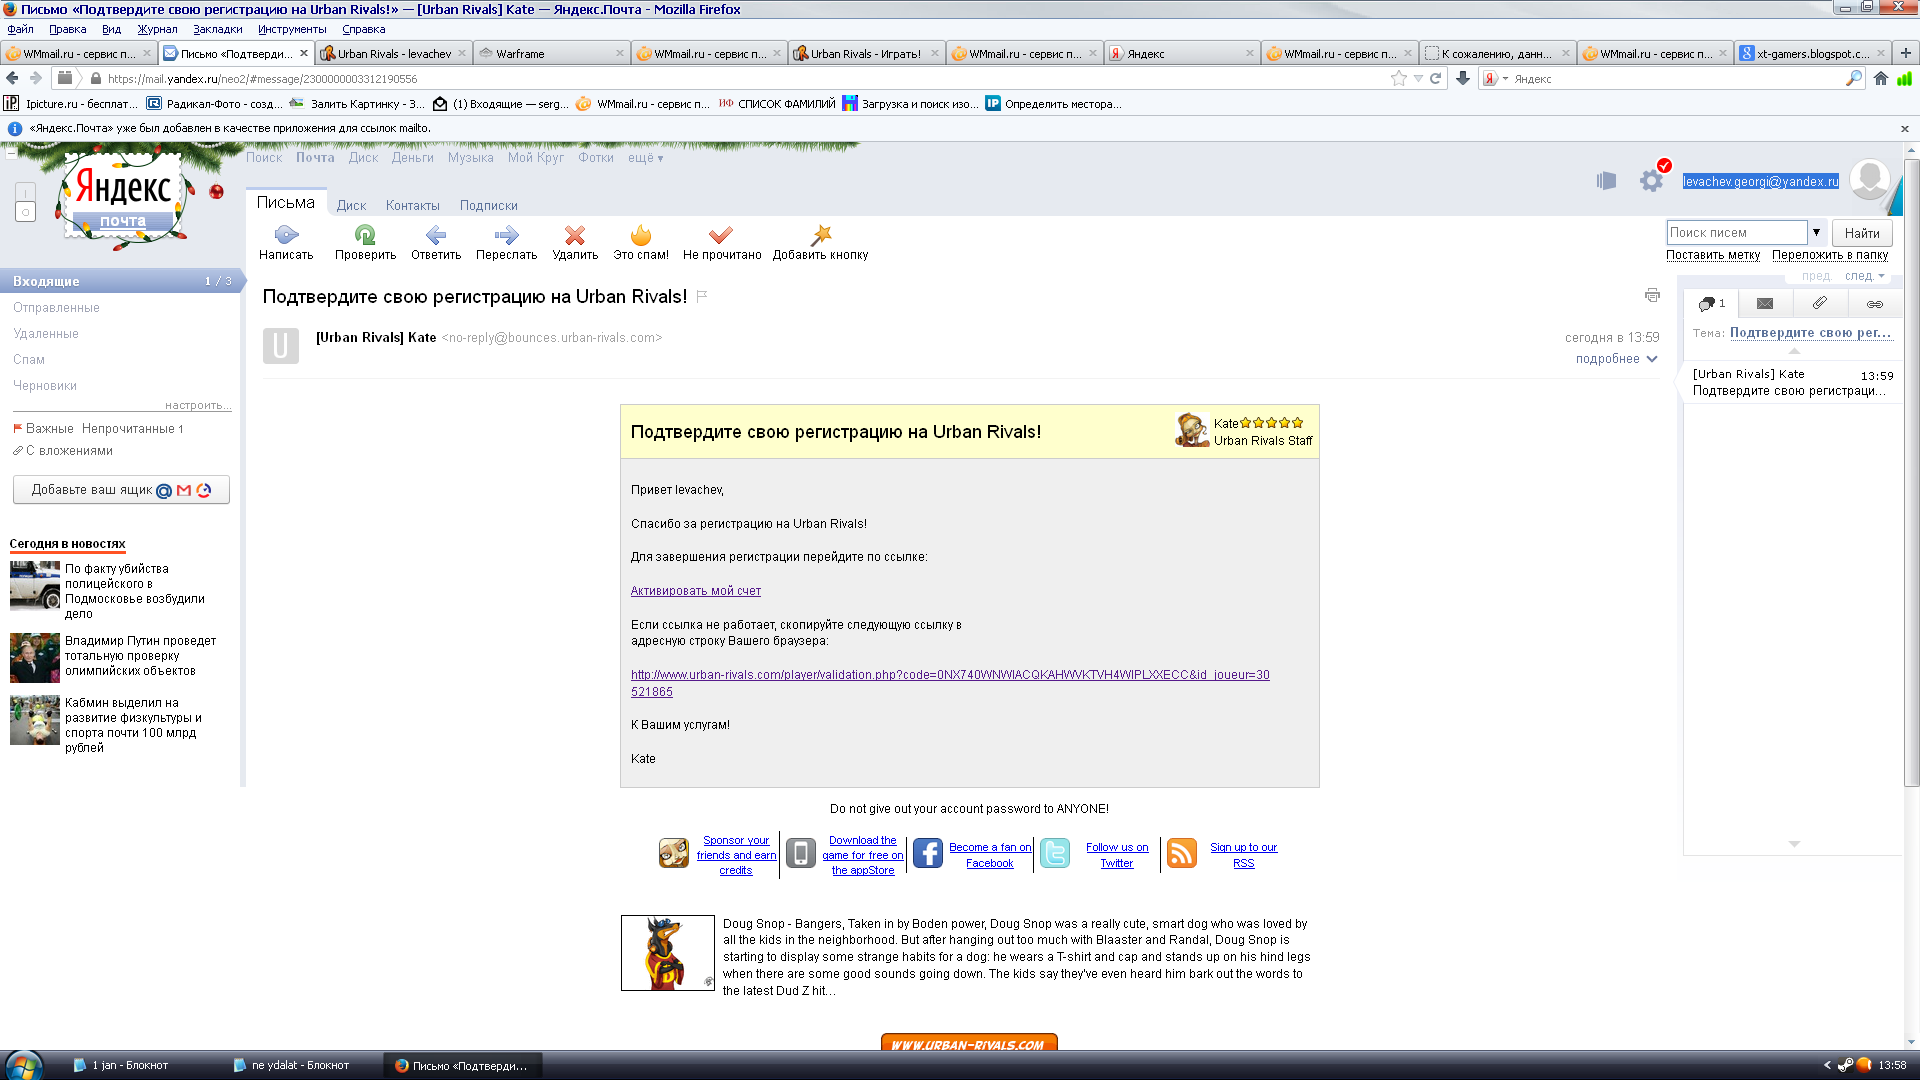
Task: Click the Ответить reply arrow icon
Action: pyautogui.click(x=436, y=236)
